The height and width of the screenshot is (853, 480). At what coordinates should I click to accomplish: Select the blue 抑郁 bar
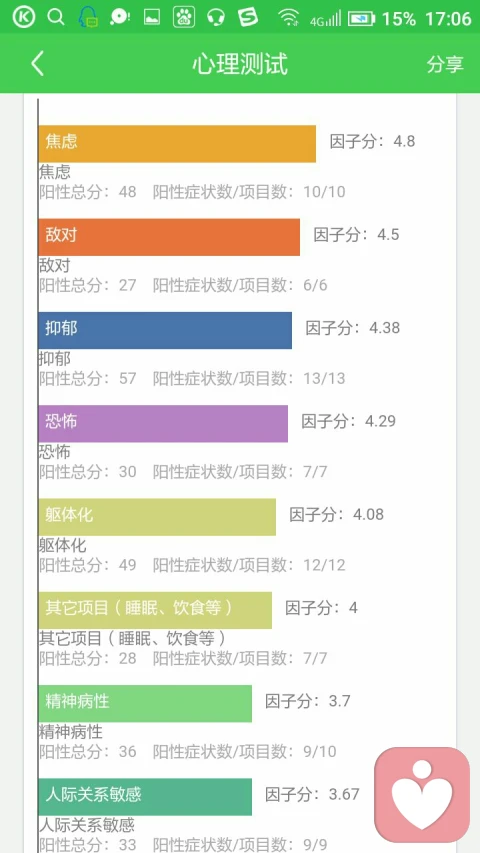tap(165, 330)
